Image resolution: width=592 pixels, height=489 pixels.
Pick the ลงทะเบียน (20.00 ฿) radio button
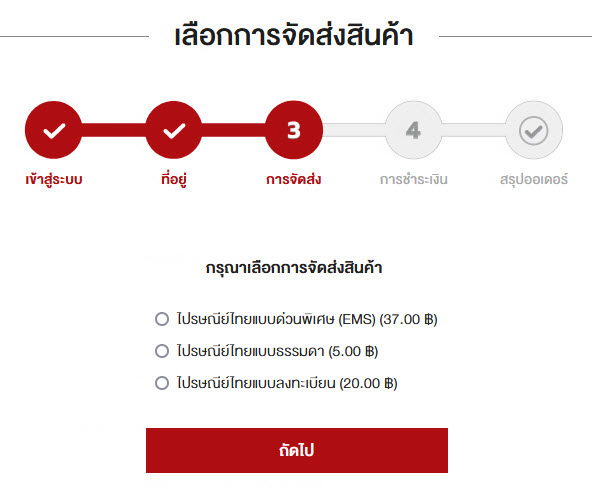[x=162, y=383]
